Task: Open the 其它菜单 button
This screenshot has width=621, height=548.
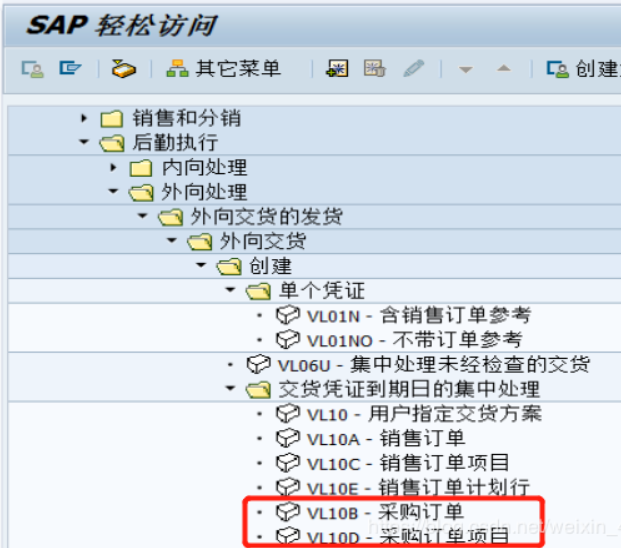Action: click(224, 68)
